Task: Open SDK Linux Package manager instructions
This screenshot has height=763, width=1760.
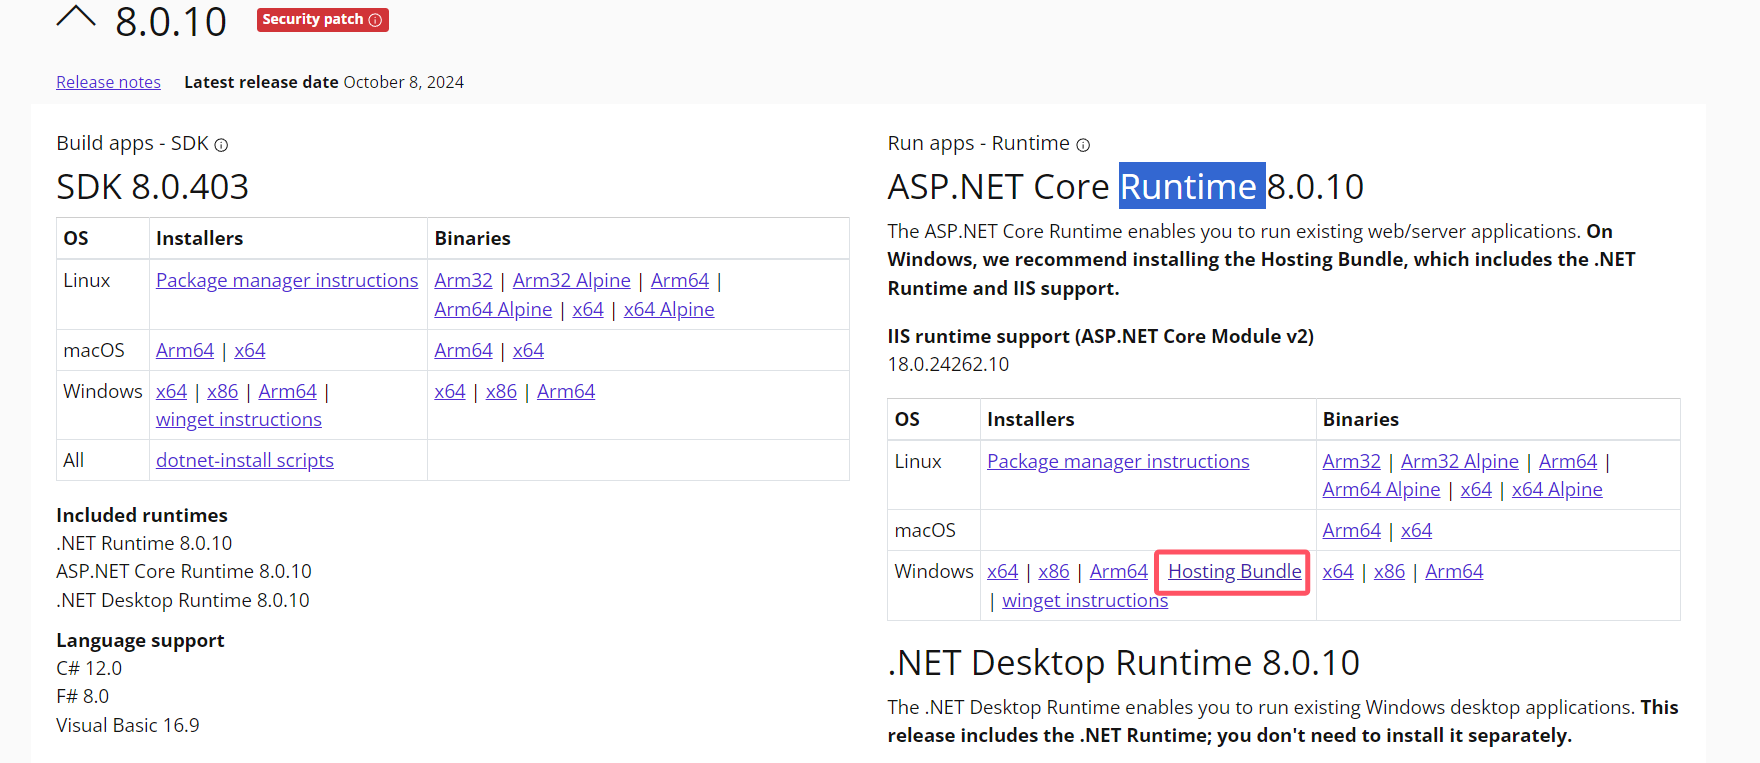Action: (x=287, y=280)
